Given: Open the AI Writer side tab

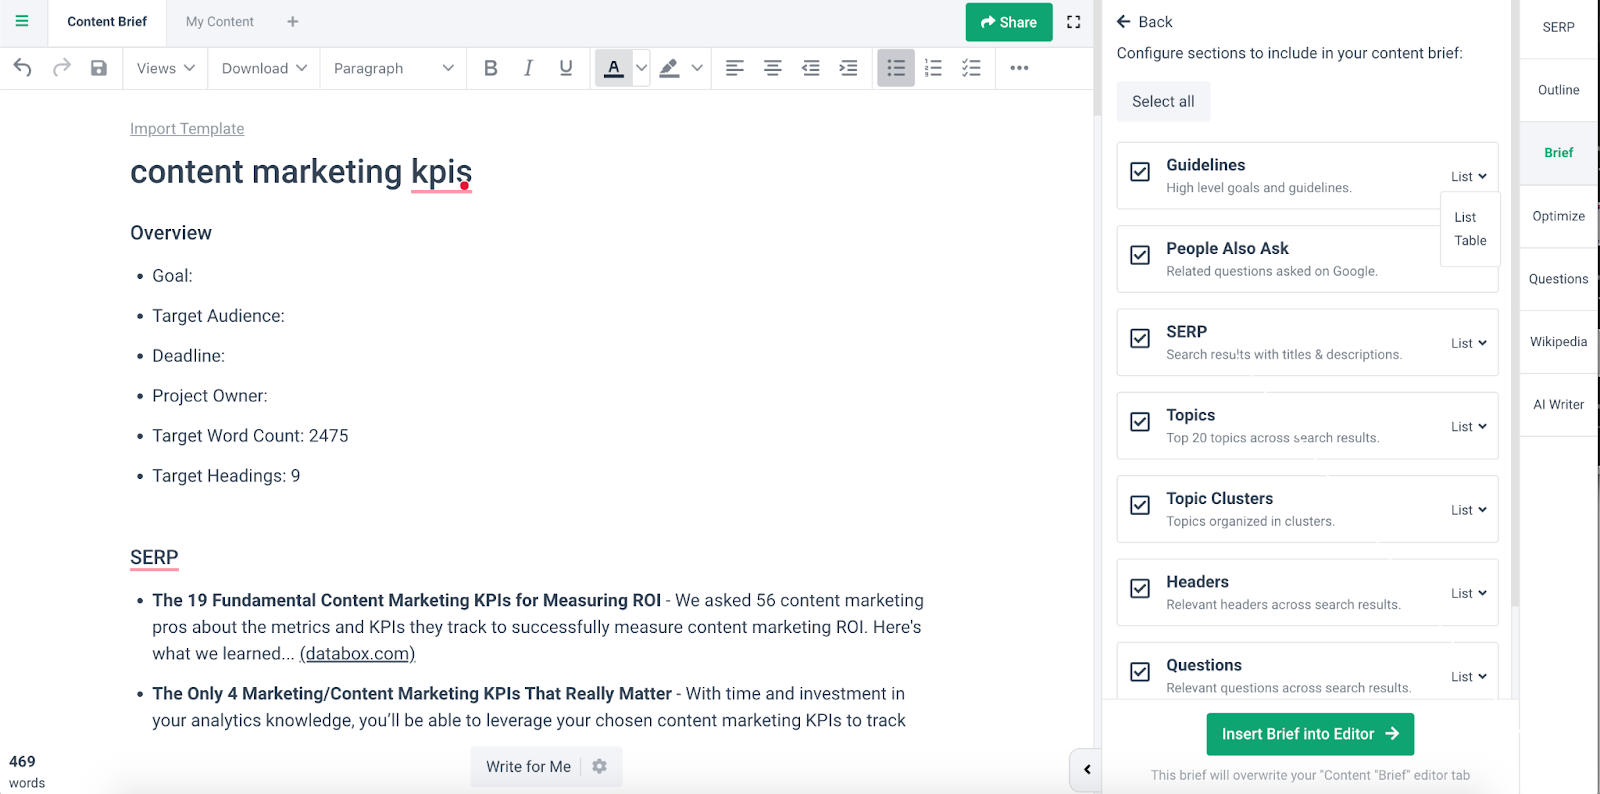Looking at the screenshot, I should click(1558, 405).
